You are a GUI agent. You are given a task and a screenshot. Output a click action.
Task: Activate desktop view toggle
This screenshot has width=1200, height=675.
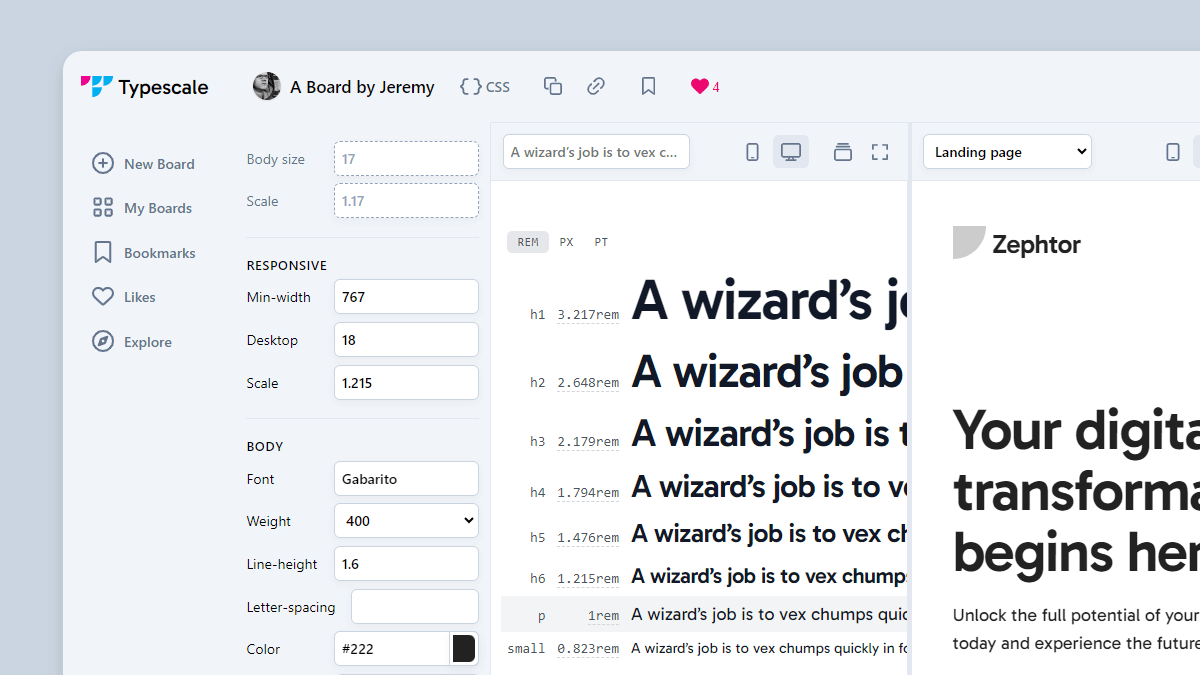791,150
